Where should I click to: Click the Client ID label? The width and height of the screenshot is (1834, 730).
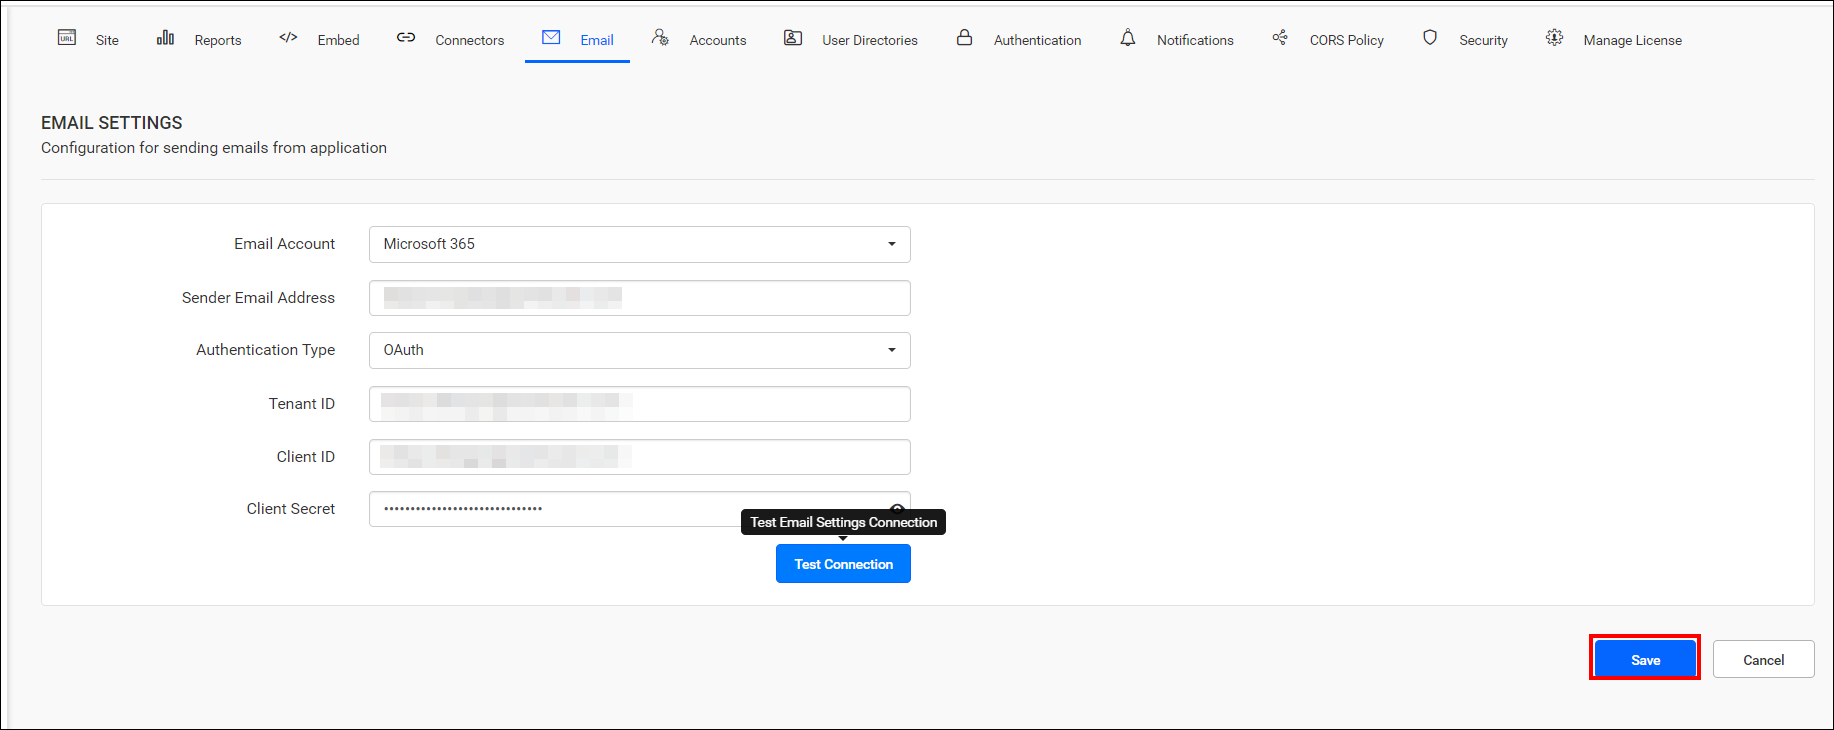click(306, 457)
